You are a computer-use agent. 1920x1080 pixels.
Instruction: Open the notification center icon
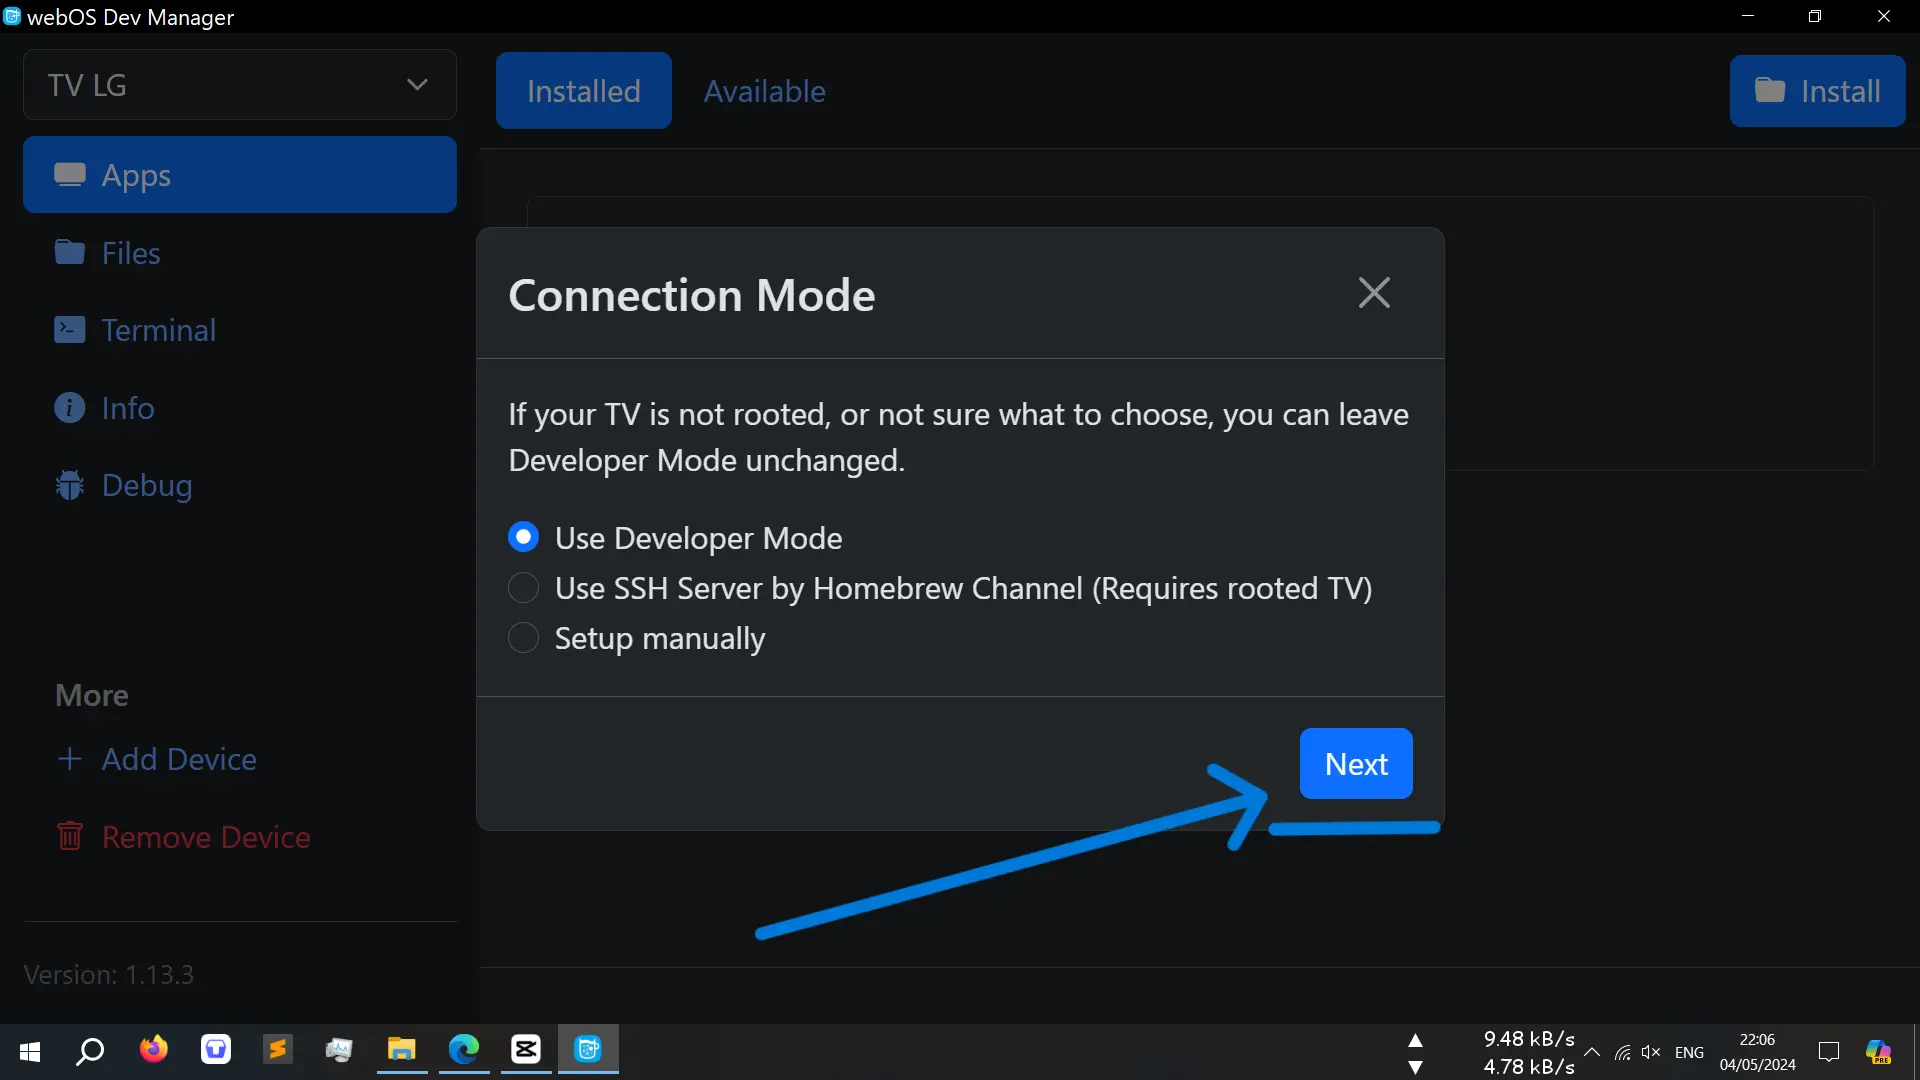[x=1829, y=1052]
